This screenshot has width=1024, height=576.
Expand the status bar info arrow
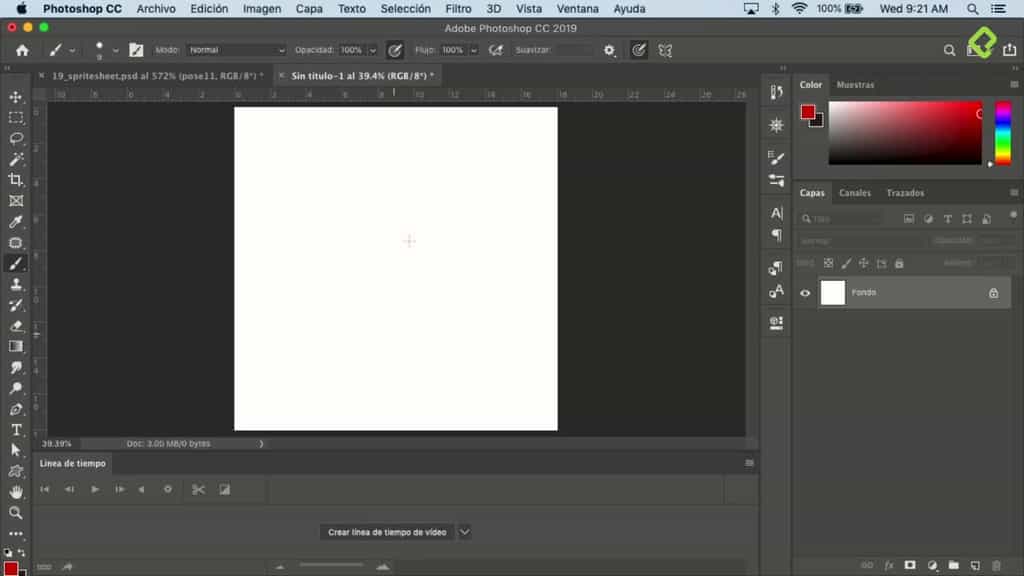tap(261, 444)
